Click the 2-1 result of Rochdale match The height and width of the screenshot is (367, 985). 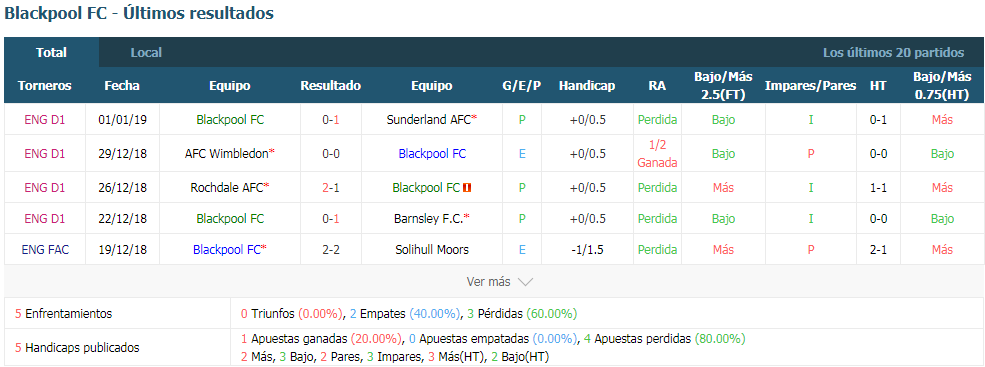tap(330, 187)
